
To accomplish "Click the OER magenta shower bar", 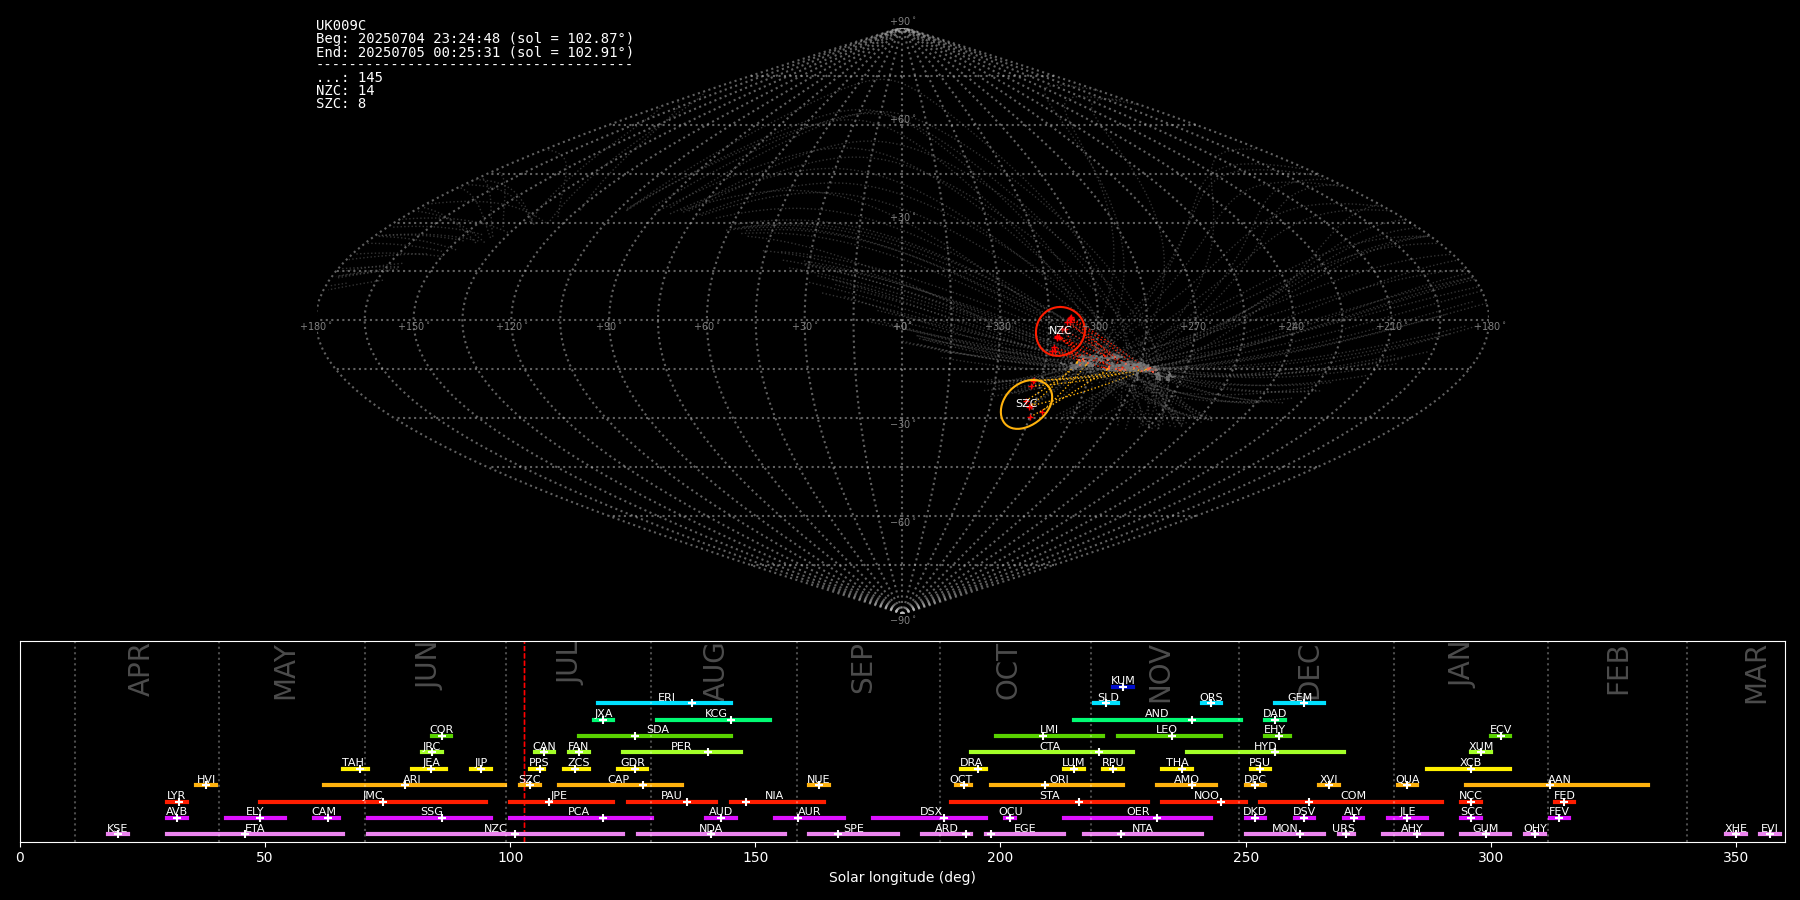I will (x=1137, y=818).
